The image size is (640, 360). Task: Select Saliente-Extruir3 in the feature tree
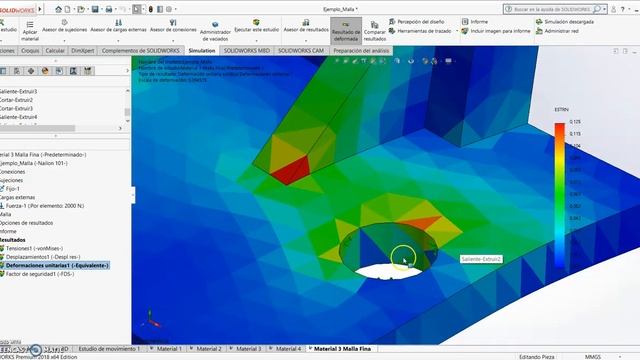[x=18, y=91]
